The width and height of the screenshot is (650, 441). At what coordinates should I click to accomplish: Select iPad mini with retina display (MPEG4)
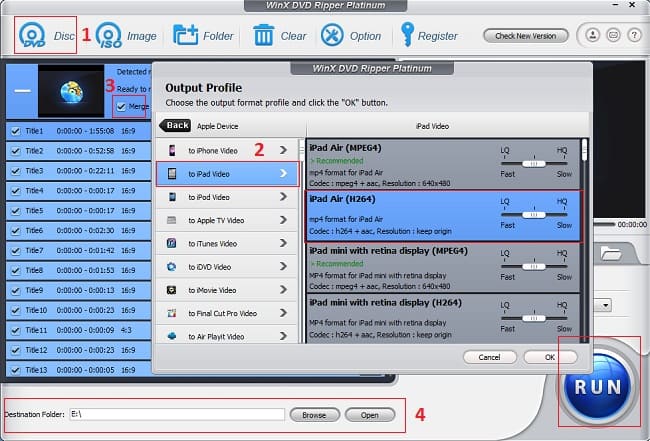pos(443,268)
